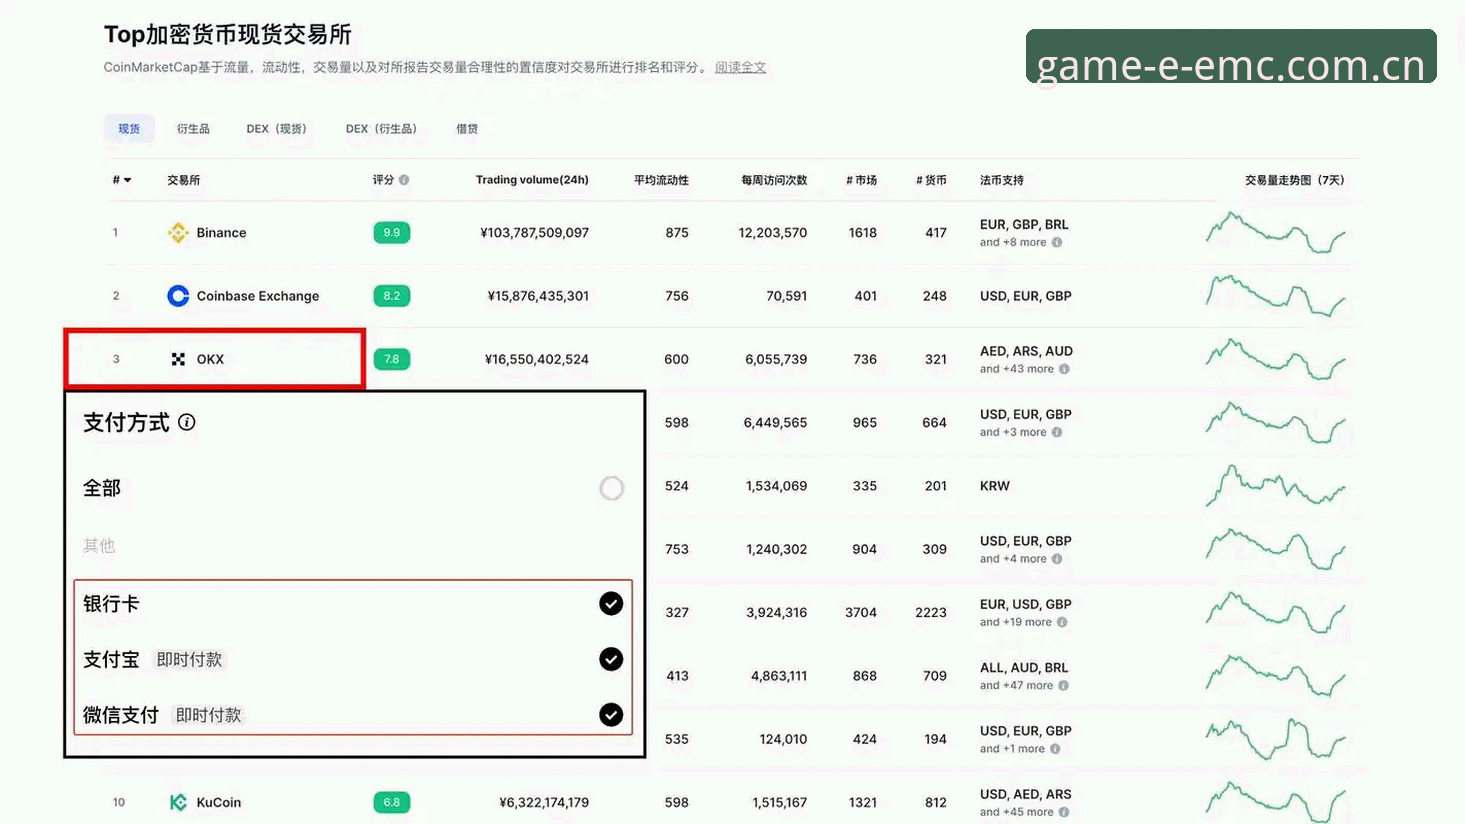
Task: Switch to the 现货 tab
Action: [129, 129]
